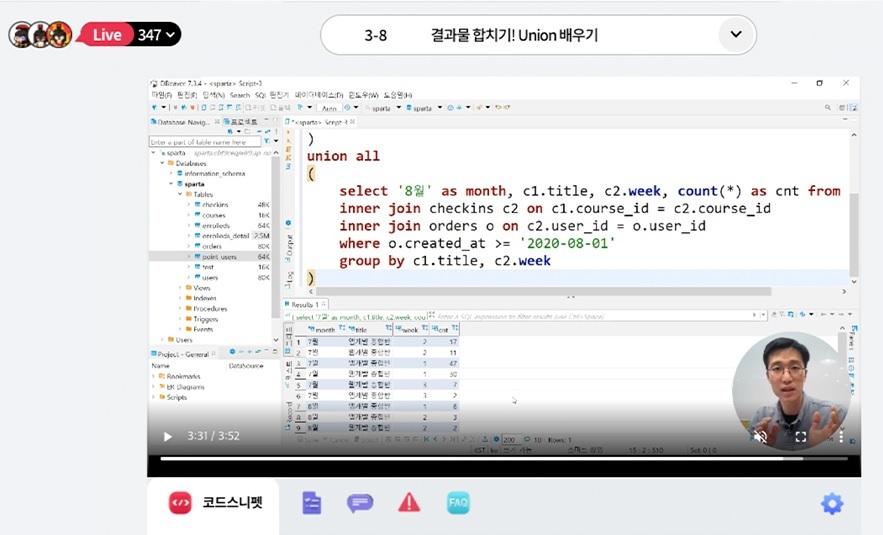The width and height of the screenshot is (883, 535).
Task: Collapse the Tables folder
Action: pyautogui.click(x=180, y=194)
